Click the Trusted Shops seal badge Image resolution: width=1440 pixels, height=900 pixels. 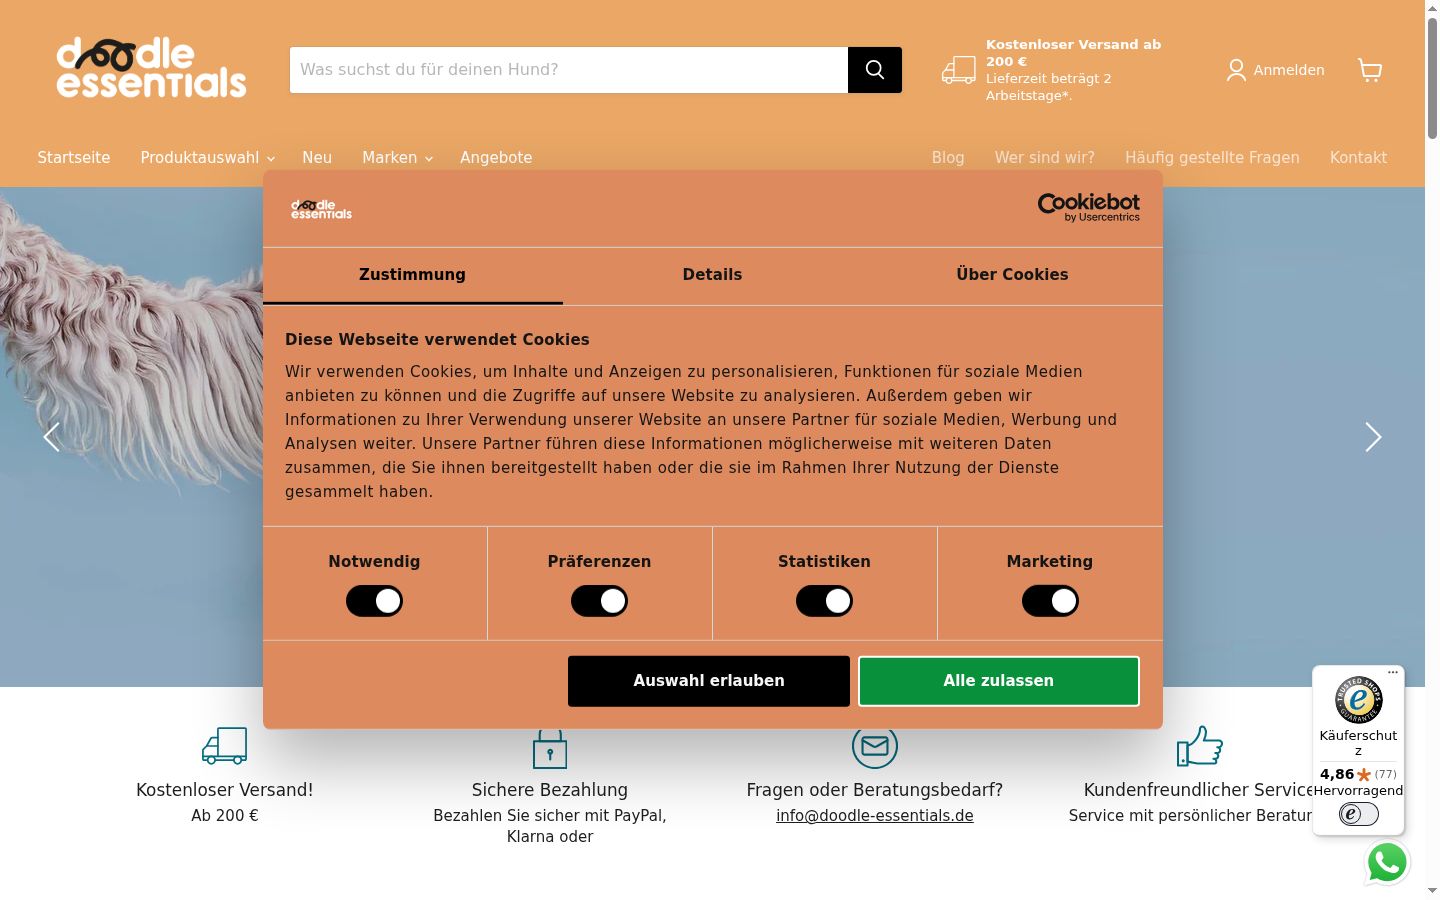click(x=1358, y=700)
